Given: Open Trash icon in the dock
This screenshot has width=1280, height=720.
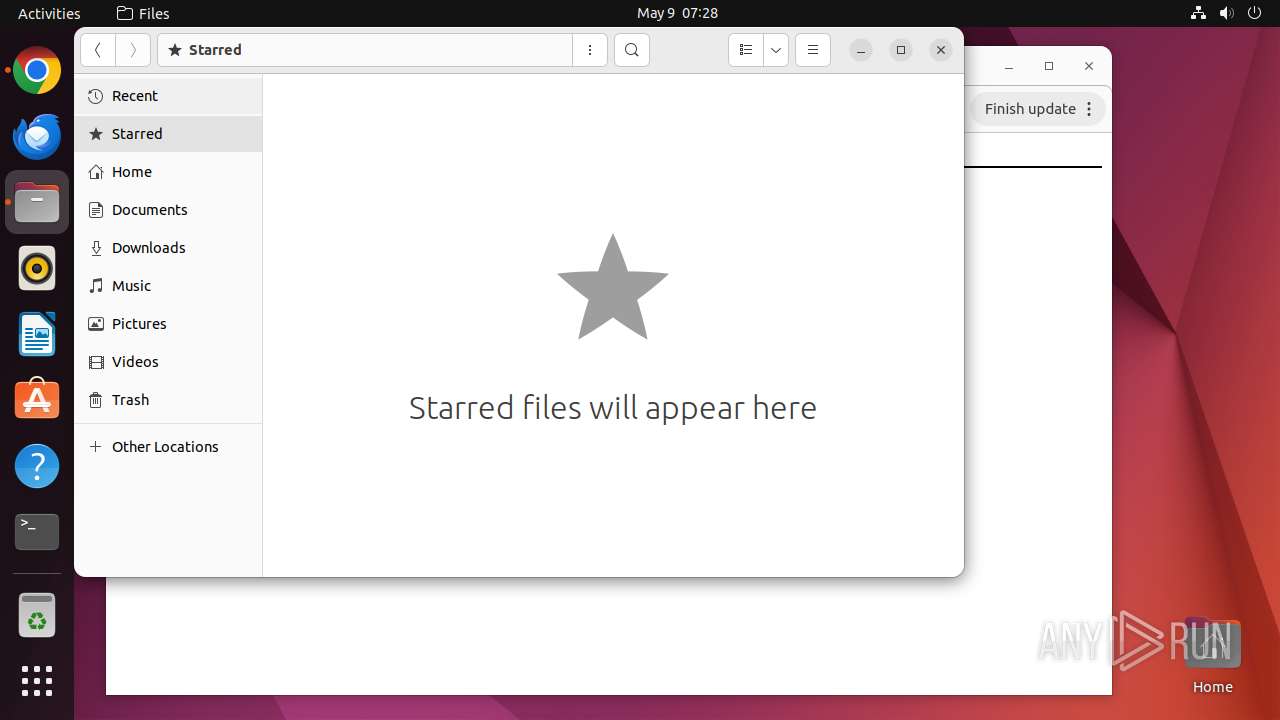Looking at the screenshot, I should click(x=37, y=615).
